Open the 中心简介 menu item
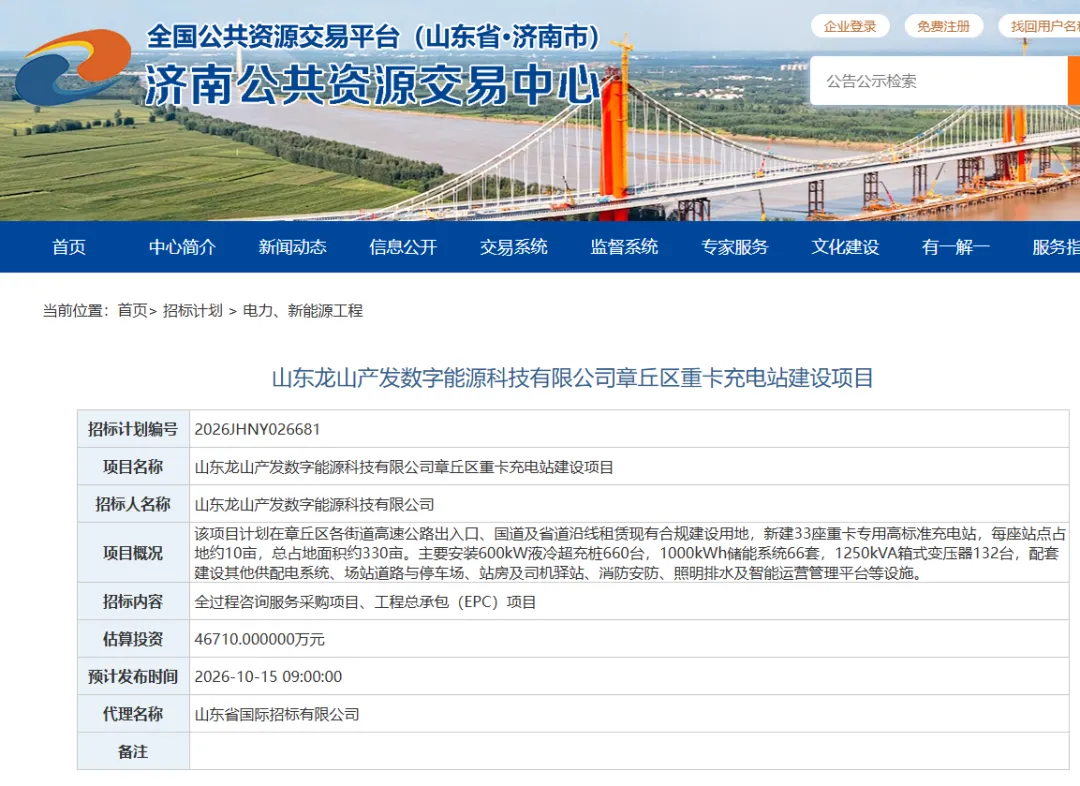 click(x=183, y=247)
